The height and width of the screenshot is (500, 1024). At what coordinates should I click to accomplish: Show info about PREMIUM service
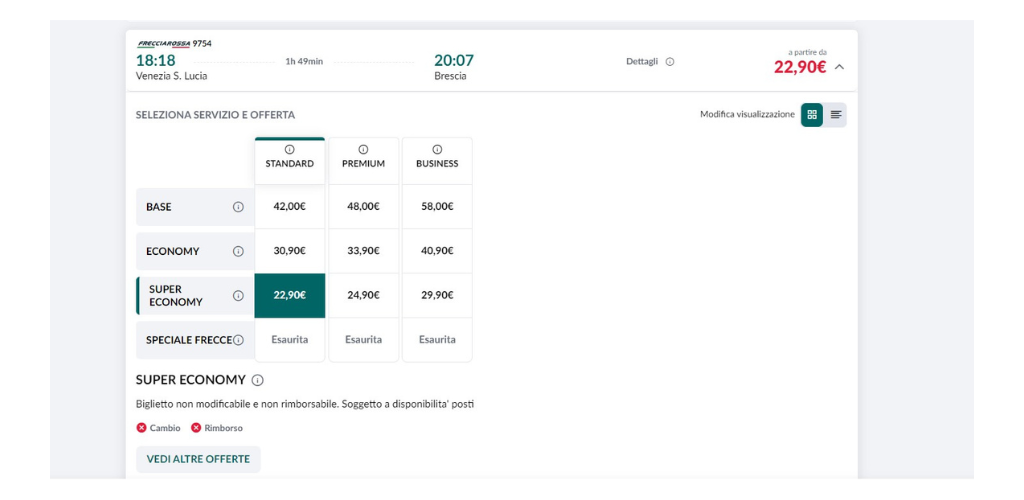click(363, 149)
